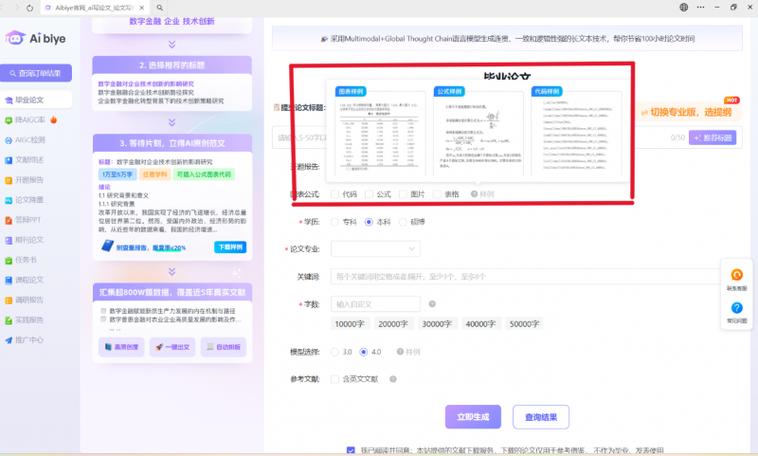Click the 下载样例 button in step 3 card
This screenshot has height=456, width=758.
click(x=230, y=247)
